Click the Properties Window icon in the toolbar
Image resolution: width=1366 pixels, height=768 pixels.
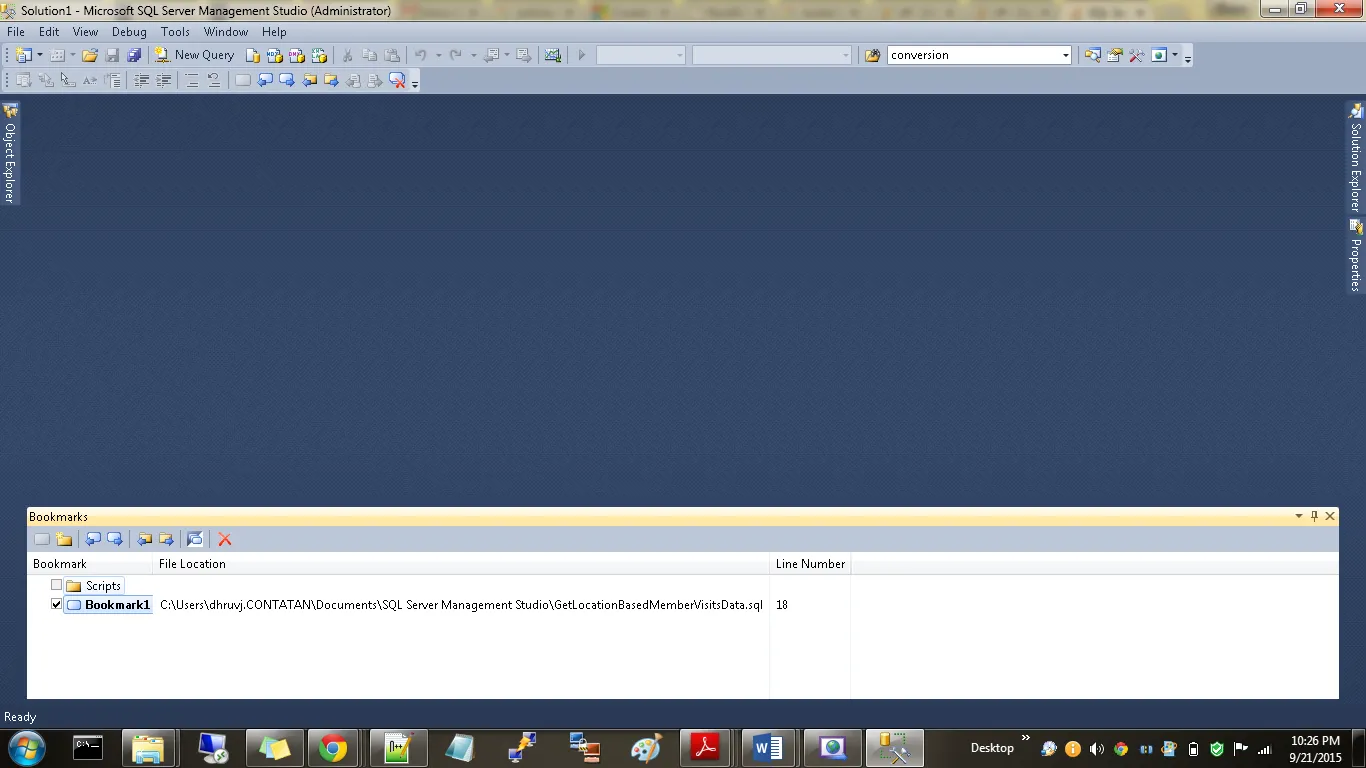click(x=1115, y=55)
